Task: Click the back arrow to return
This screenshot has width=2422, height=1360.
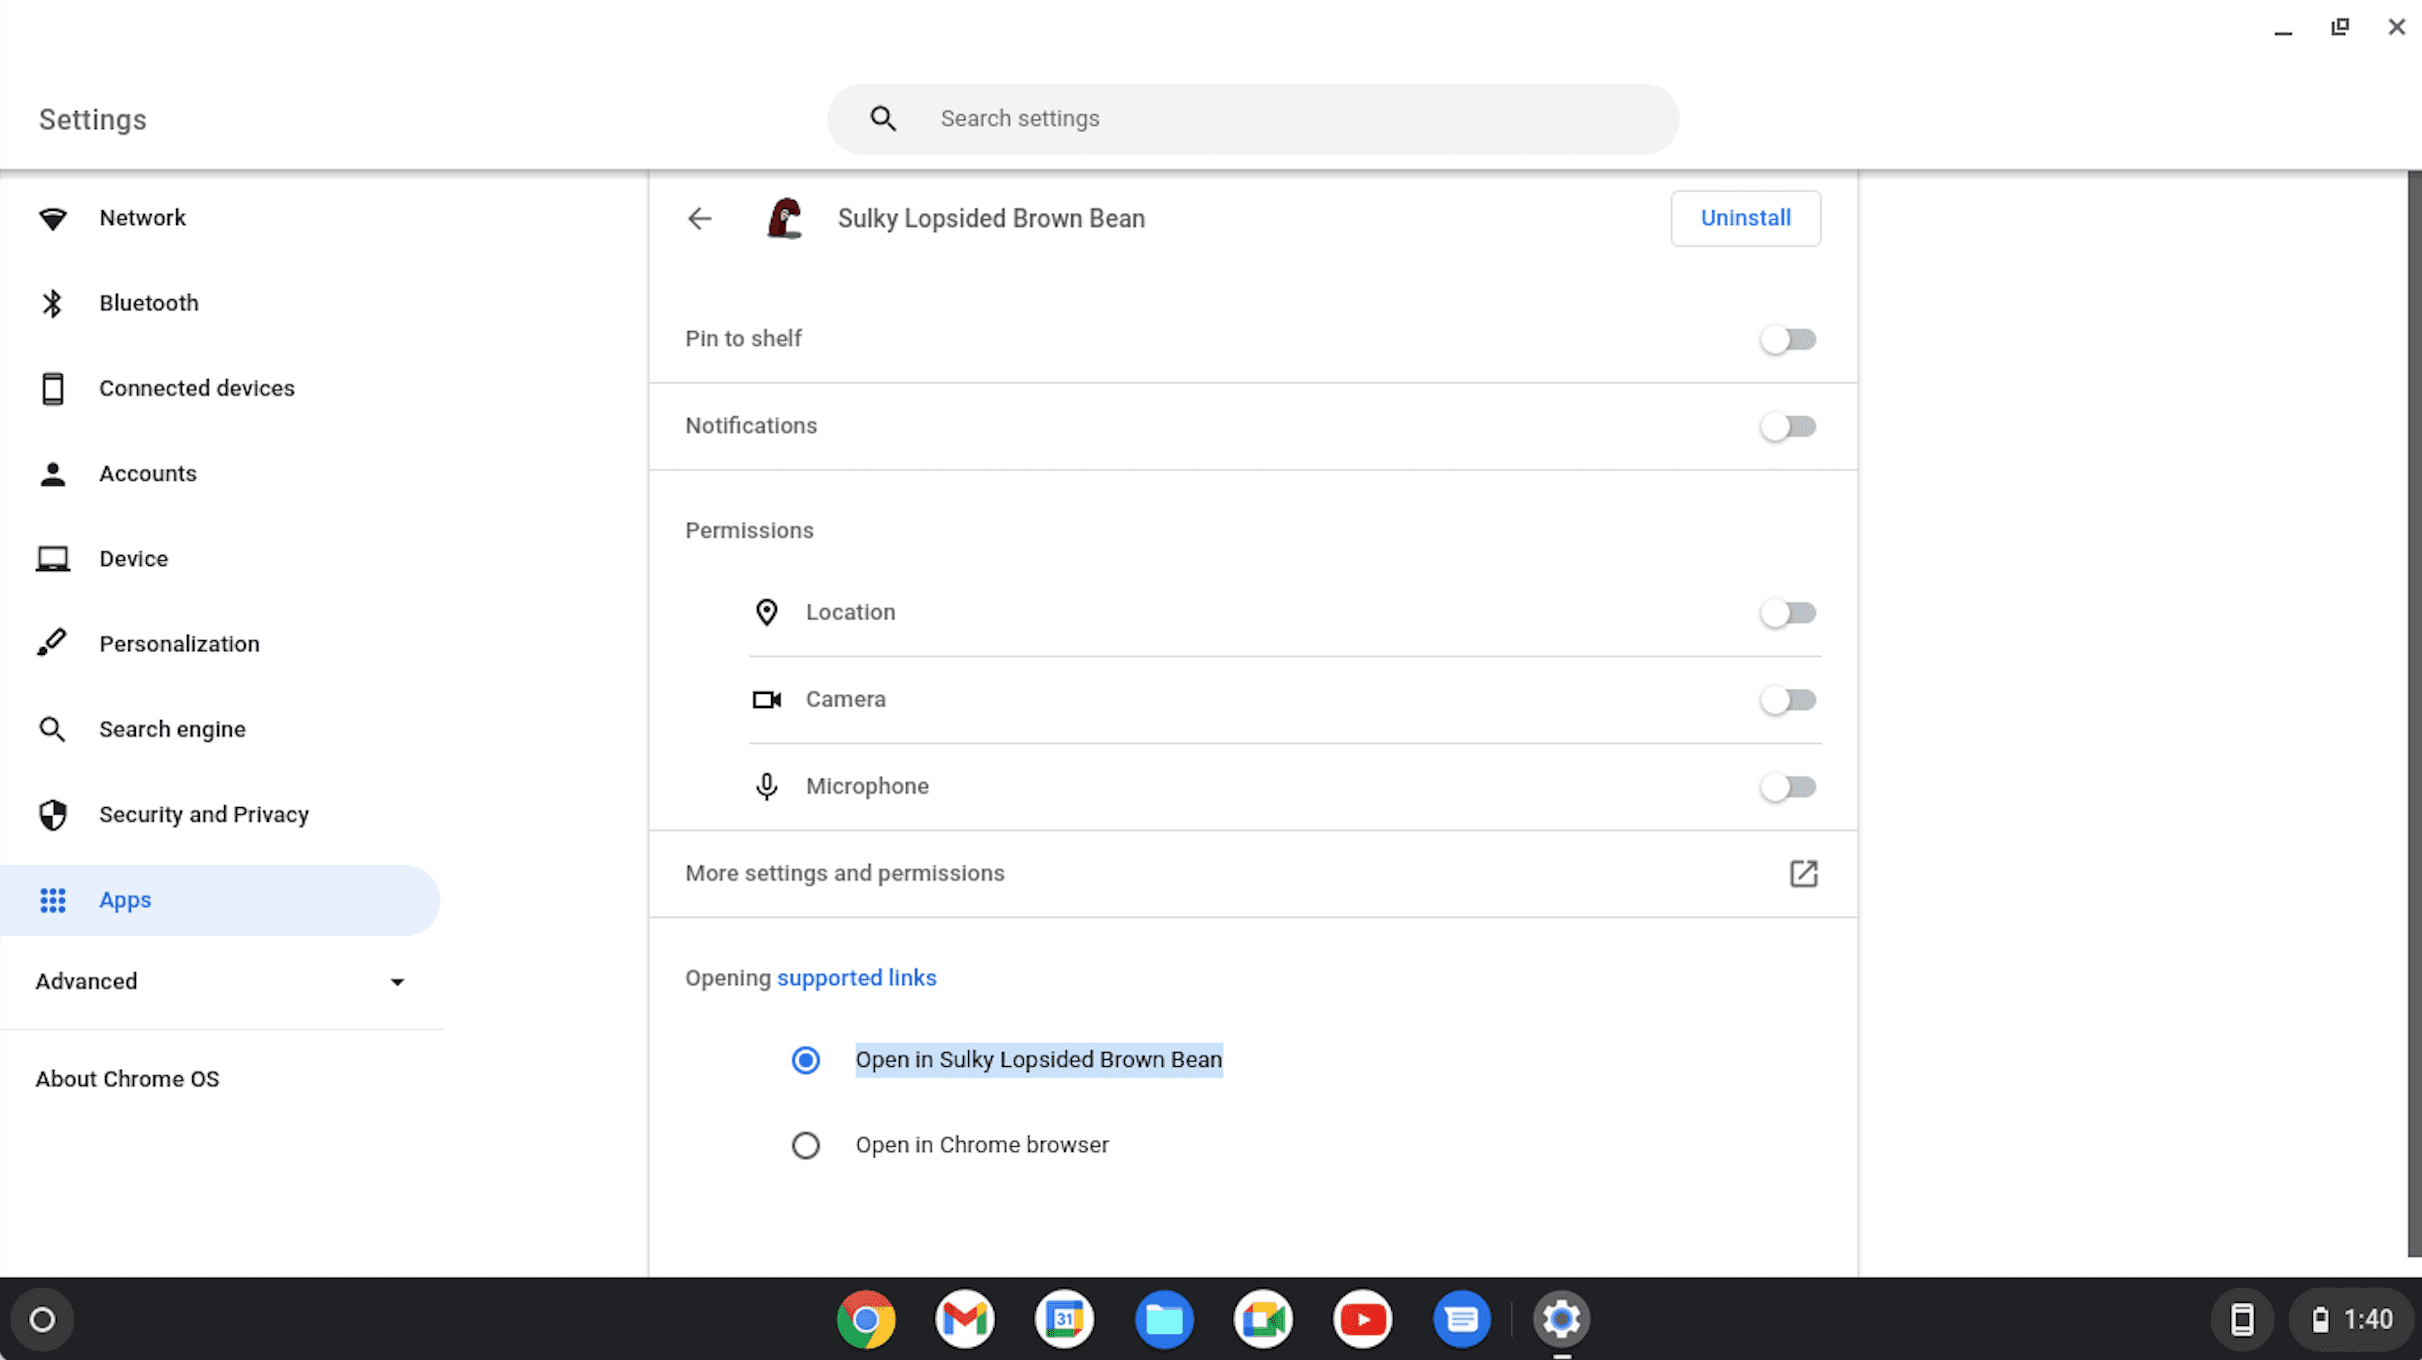Action: (x=700, y=218)
